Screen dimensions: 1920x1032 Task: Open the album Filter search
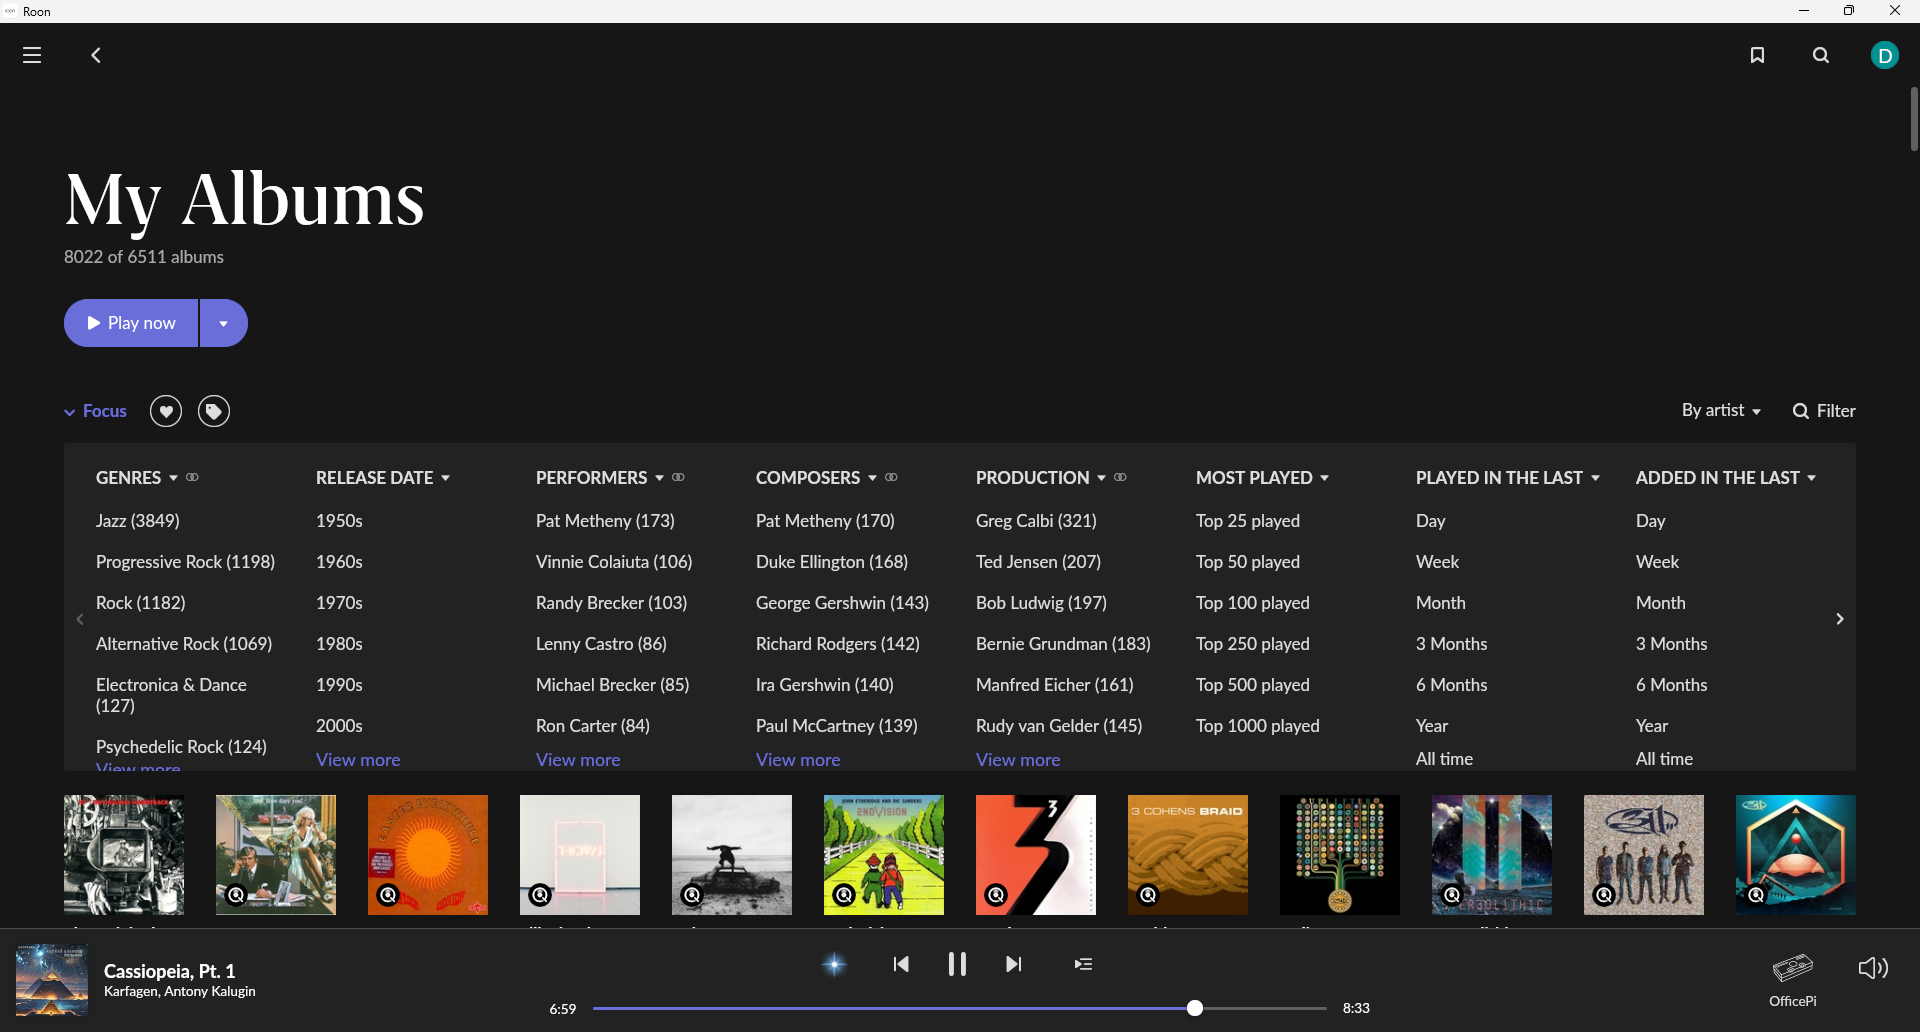pos(1824,411)
